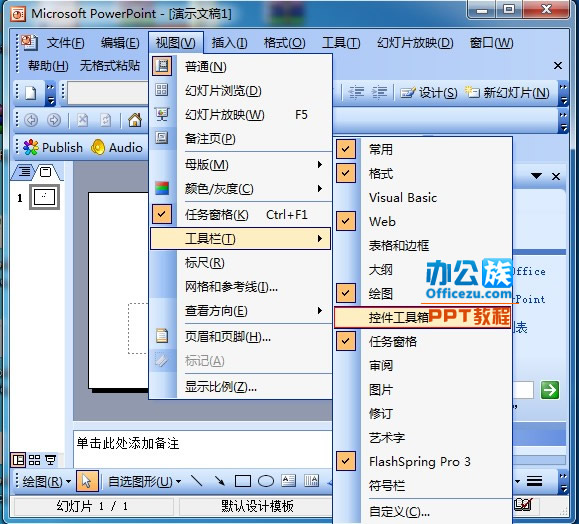The image size is (579, 524).
Task: Select slide 1 thumbnail
Action: [44, 198]
